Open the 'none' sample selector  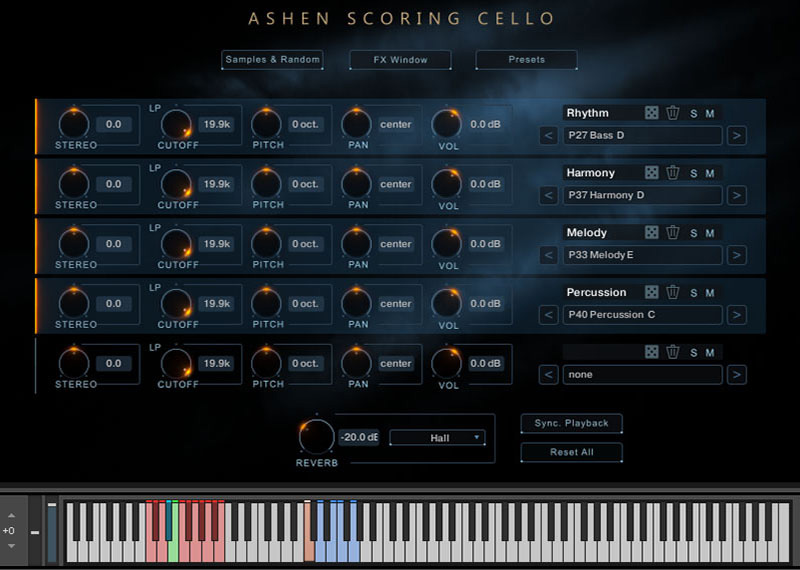pos(642,374)
